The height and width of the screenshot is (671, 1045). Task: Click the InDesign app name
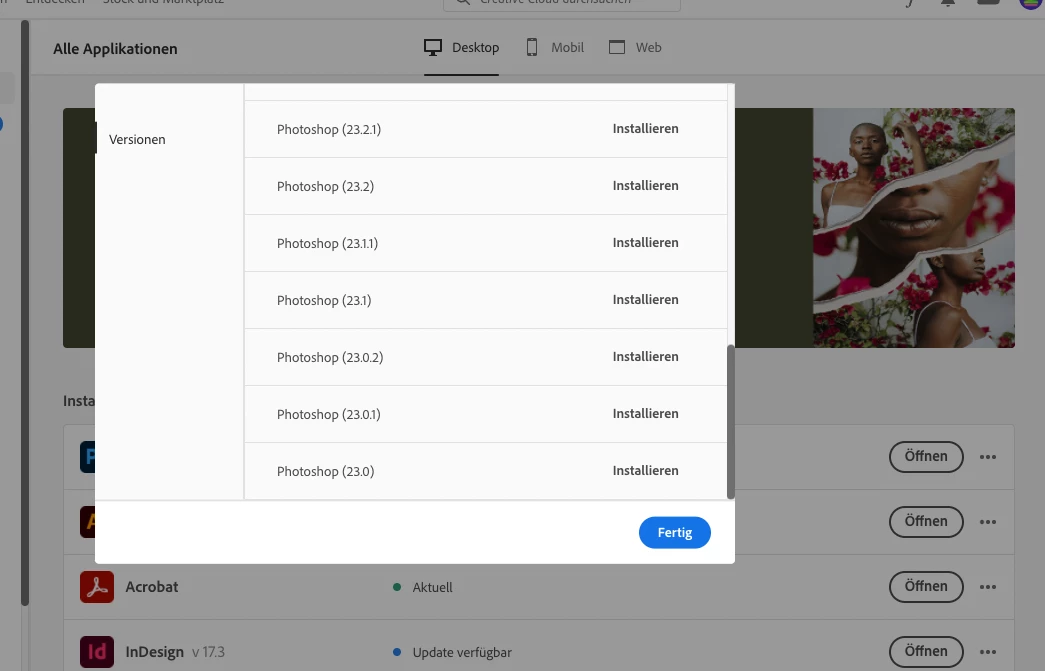point(155,652)
